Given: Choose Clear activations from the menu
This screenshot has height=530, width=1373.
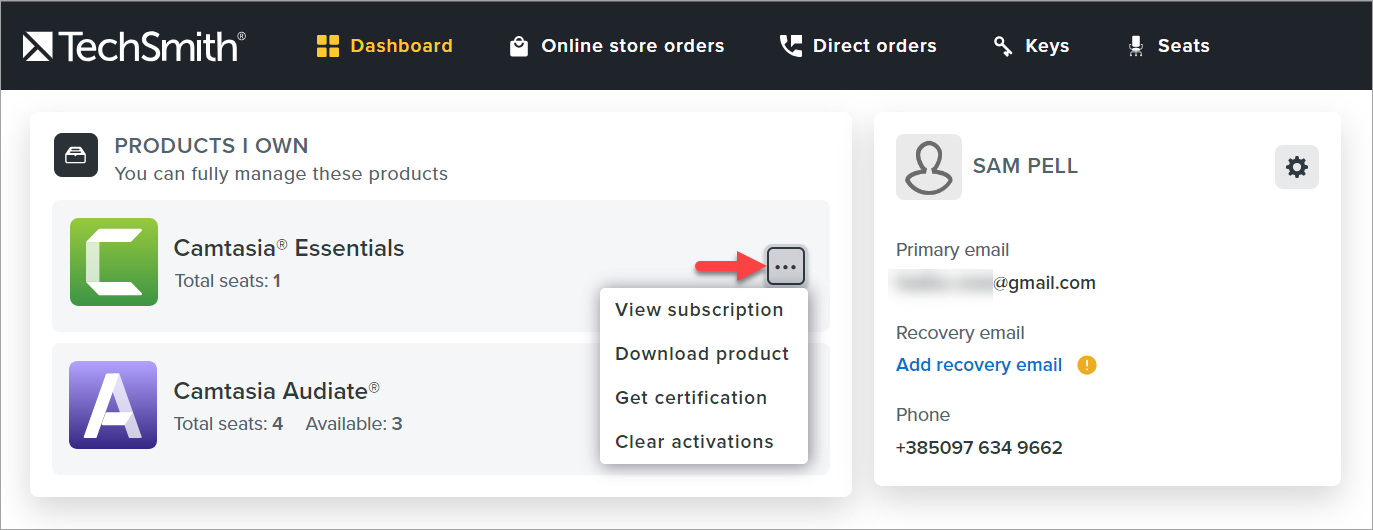Looking at the screenshot, I should click(x=694, y=442).
